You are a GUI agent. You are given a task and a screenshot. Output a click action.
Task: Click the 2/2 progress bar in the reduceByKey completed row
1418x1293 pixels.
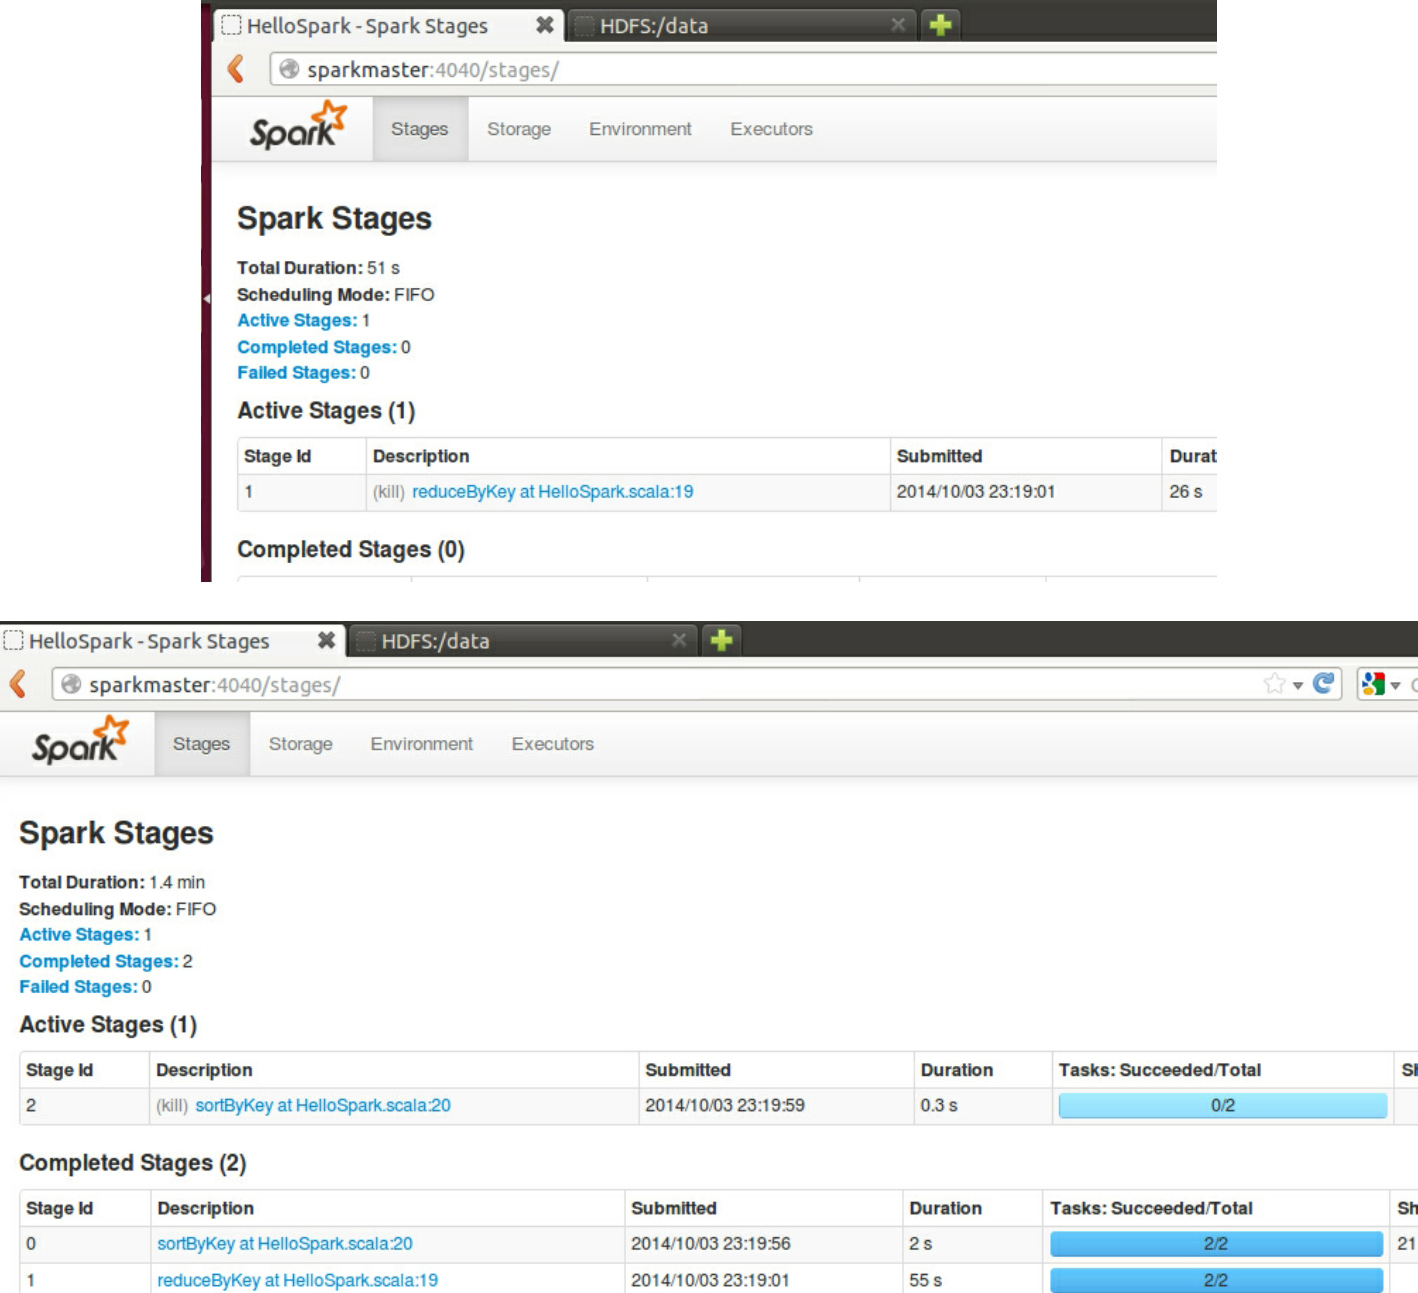(1216, 1280)
